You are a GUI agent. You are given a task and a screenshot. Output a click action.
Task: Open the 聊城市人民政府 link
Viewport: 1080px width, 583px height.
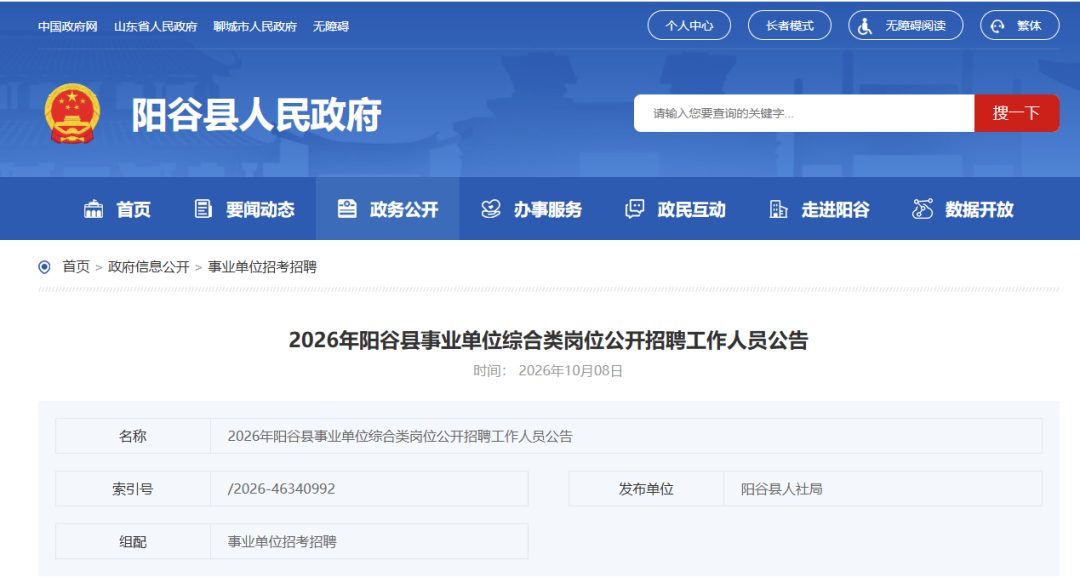pos(255,26)
